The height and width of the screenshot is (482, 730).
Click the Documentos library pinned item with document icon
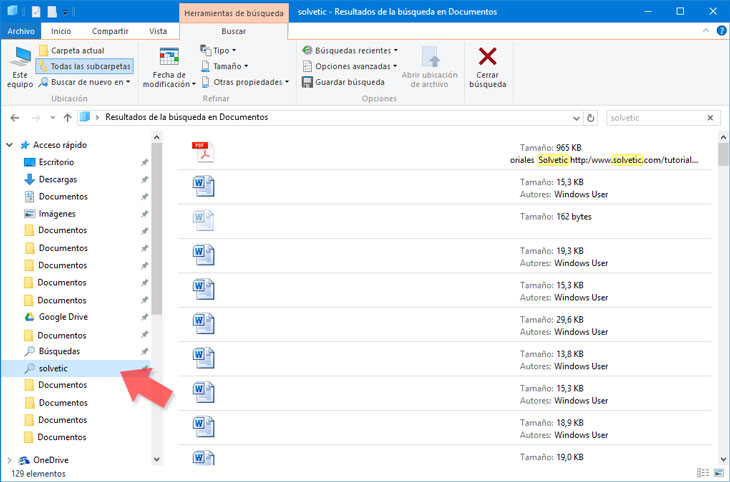(56, 197)
